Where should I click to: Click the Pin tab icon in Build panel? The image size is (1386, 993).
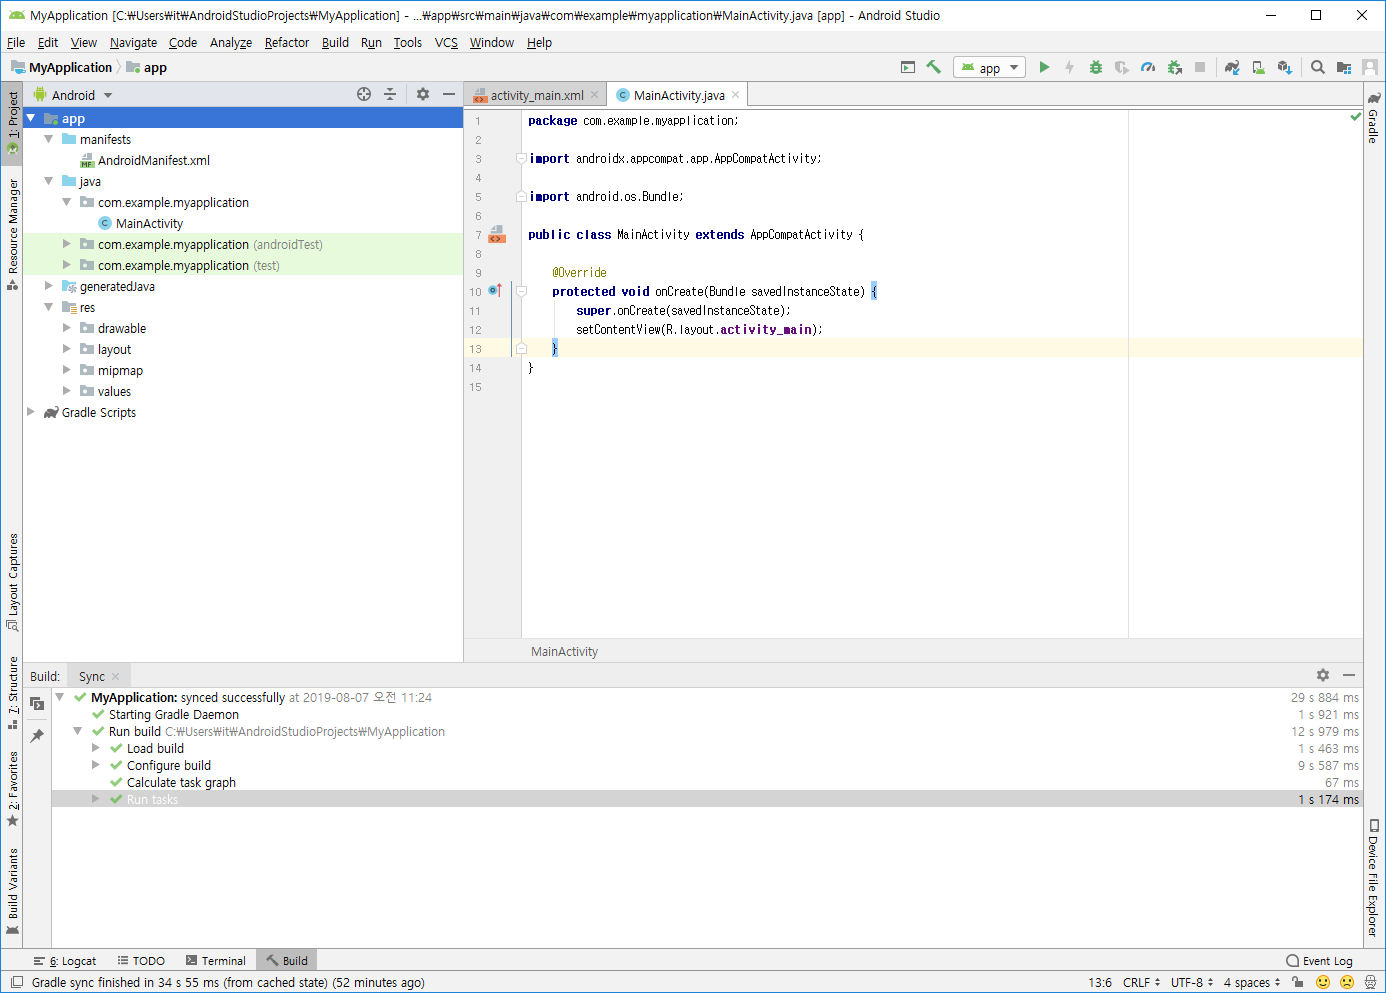coord(37,736)
